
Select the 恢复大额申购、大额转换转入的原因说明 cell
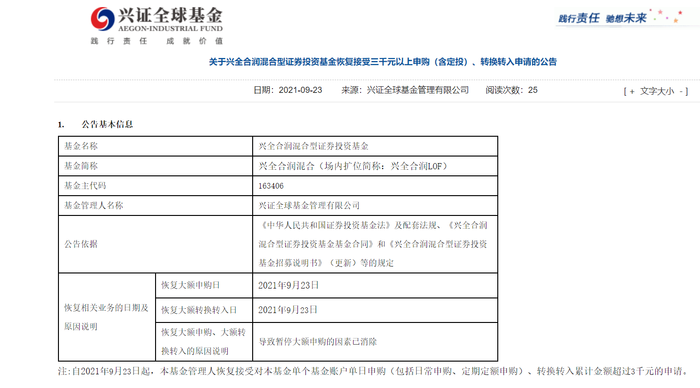[204, 342]
